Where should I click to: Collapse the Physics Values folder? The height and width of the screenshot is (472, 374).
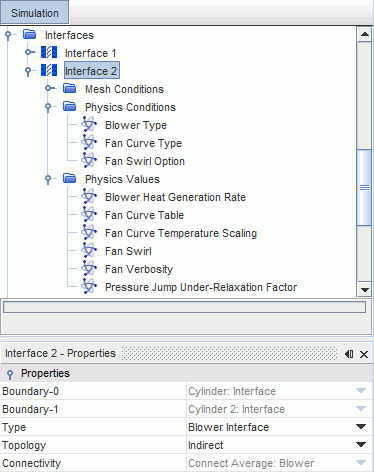pos(48,179)
